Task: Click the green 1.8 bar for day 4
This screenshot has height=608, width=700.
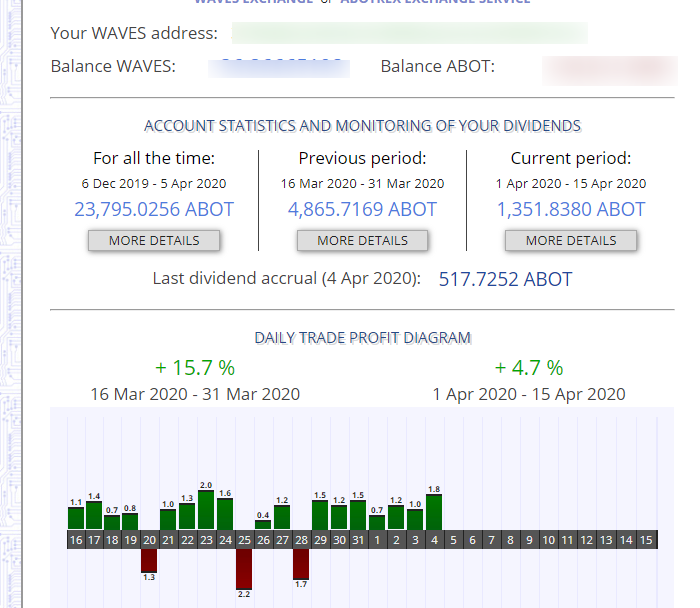Action: click(x=434, y=512)
